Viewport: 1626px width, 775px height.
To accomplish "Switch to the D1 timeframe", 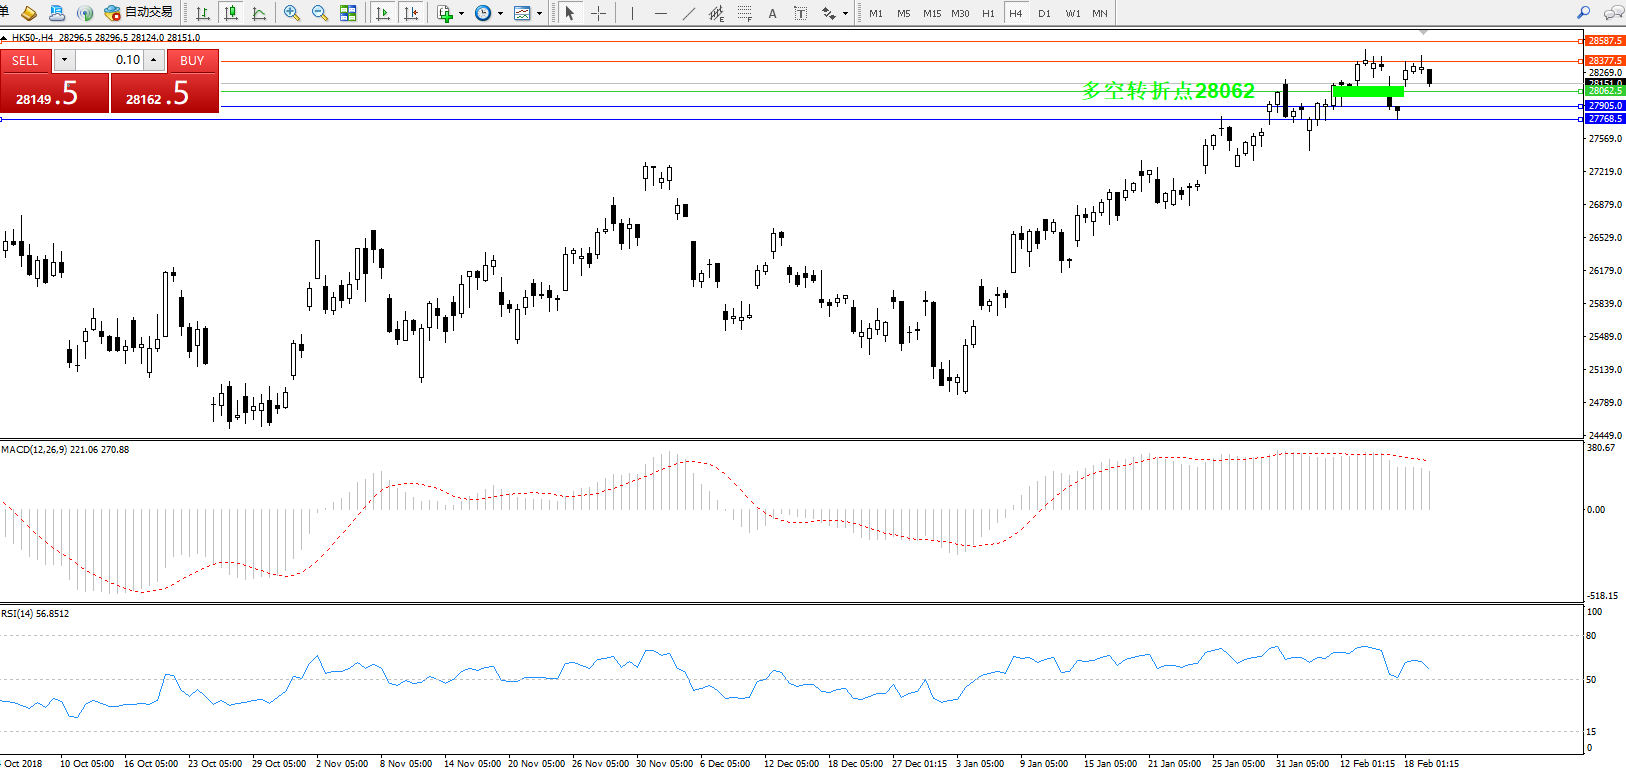I will pyautogui.click(x=1044, y=13).
